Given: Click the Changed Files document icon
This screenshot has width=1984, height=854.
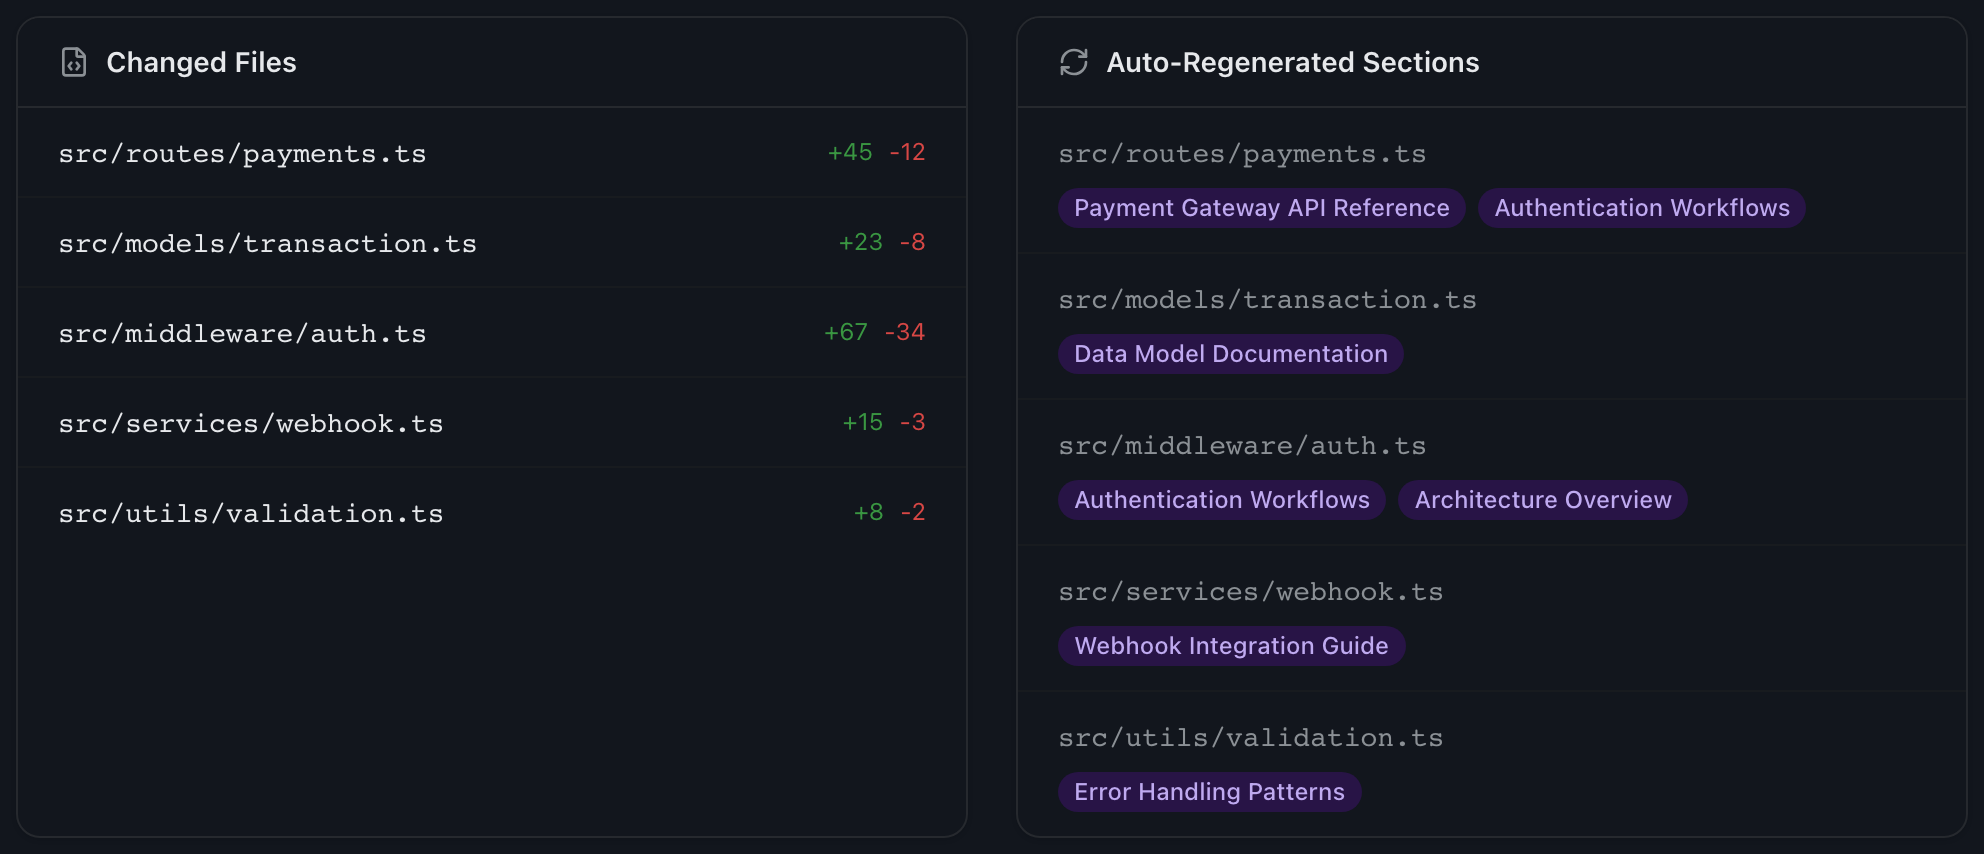Looking at the screenshot, I should point(74,62).
